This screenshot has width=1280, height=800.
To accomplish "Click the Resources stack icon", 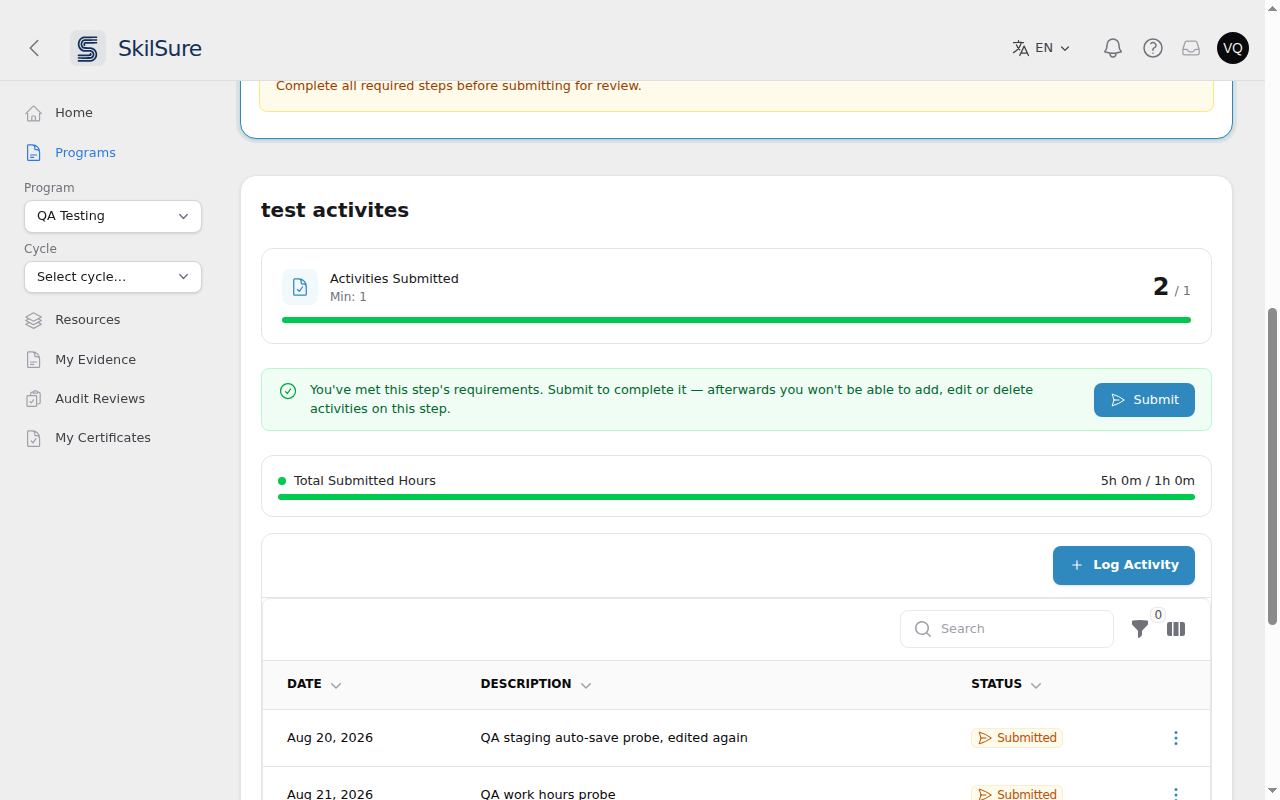I will 34,320.
